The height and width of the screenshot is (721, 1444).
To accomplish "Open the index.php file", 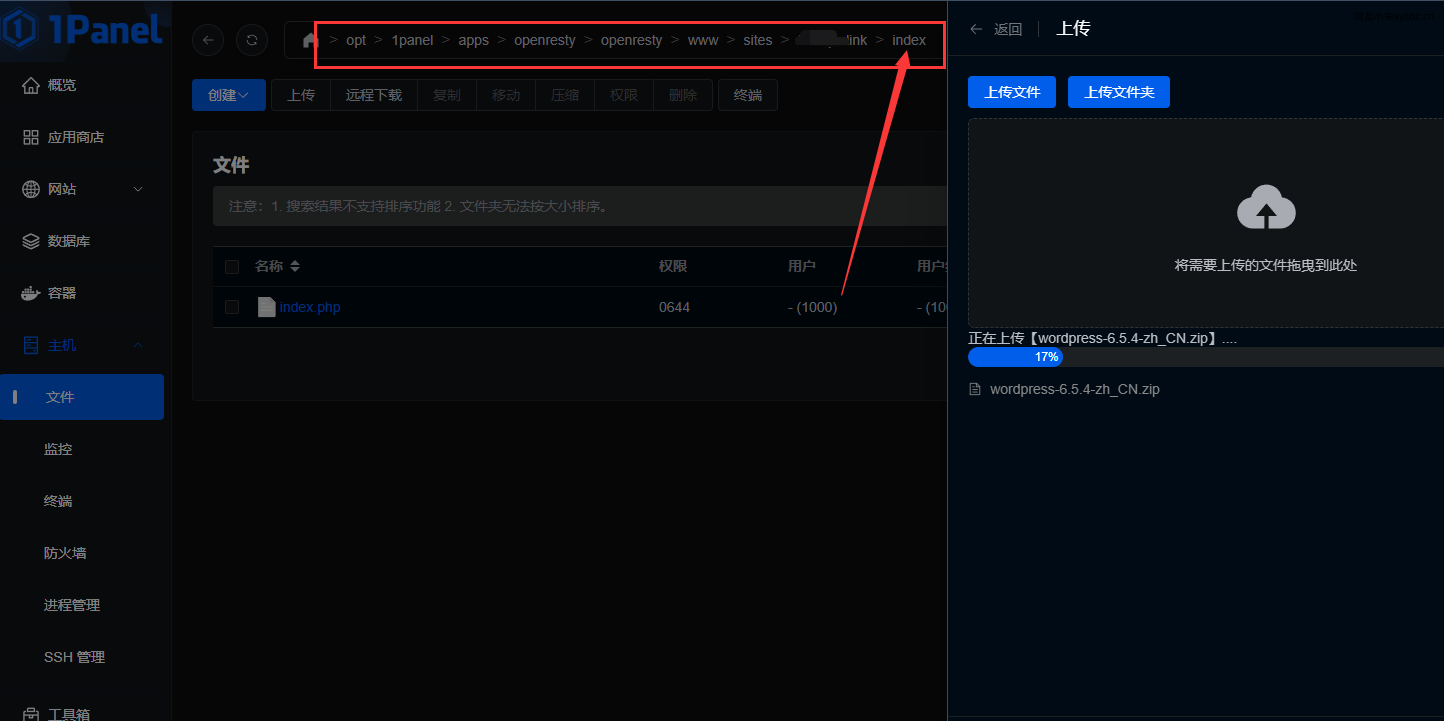I will (x=310, y=307).
